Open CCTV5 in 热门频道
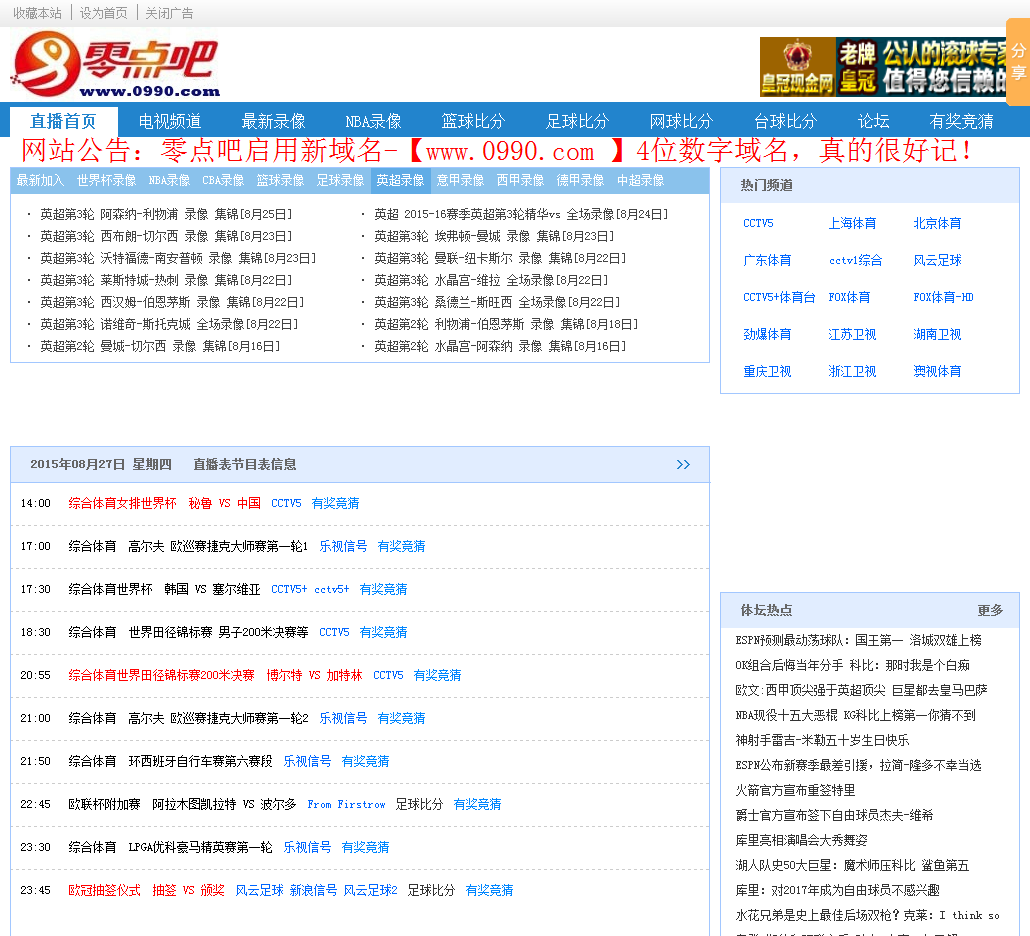The width and height of the screenshot is (1030, 936). click(x=758, y=223)
